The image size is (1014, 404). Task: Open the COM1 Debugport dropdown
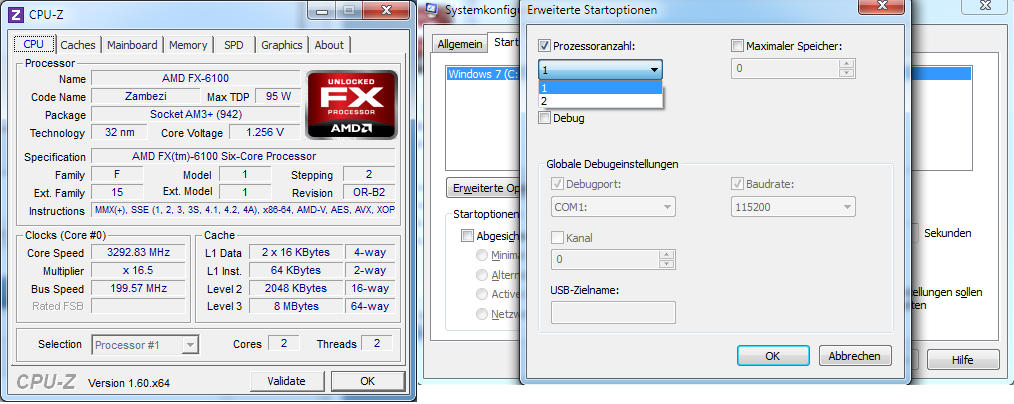(x=613, y=207)
